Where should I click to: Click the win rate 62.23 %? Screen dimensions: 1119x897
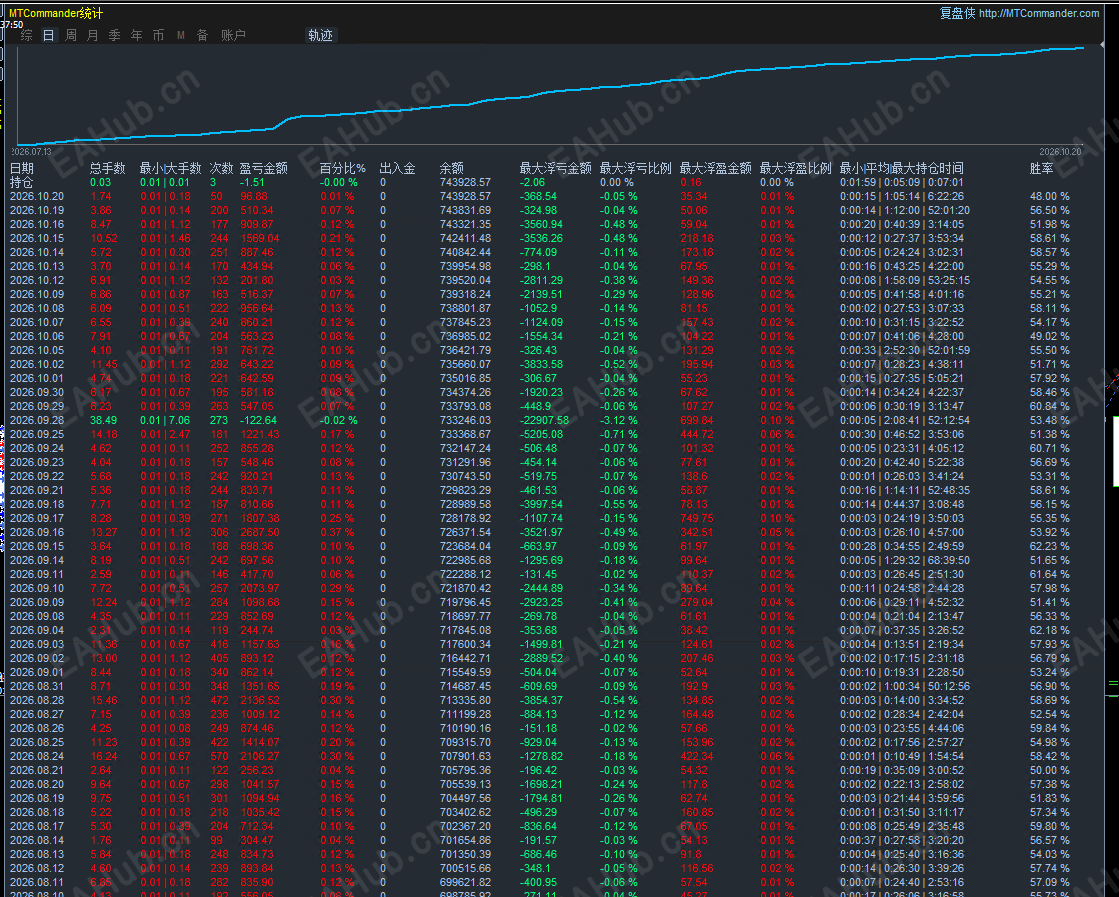tap(1050, 547)
